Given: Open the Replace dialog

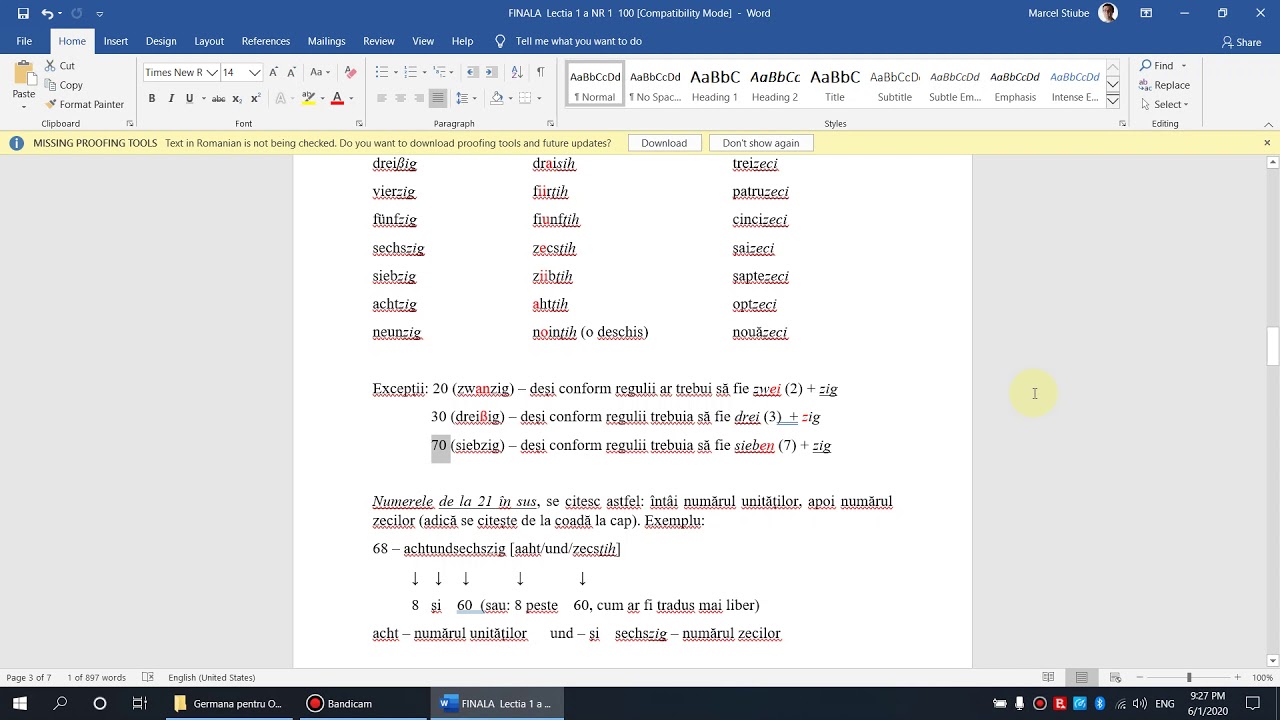Looking at the screenshot, I should click(1164, 85).
